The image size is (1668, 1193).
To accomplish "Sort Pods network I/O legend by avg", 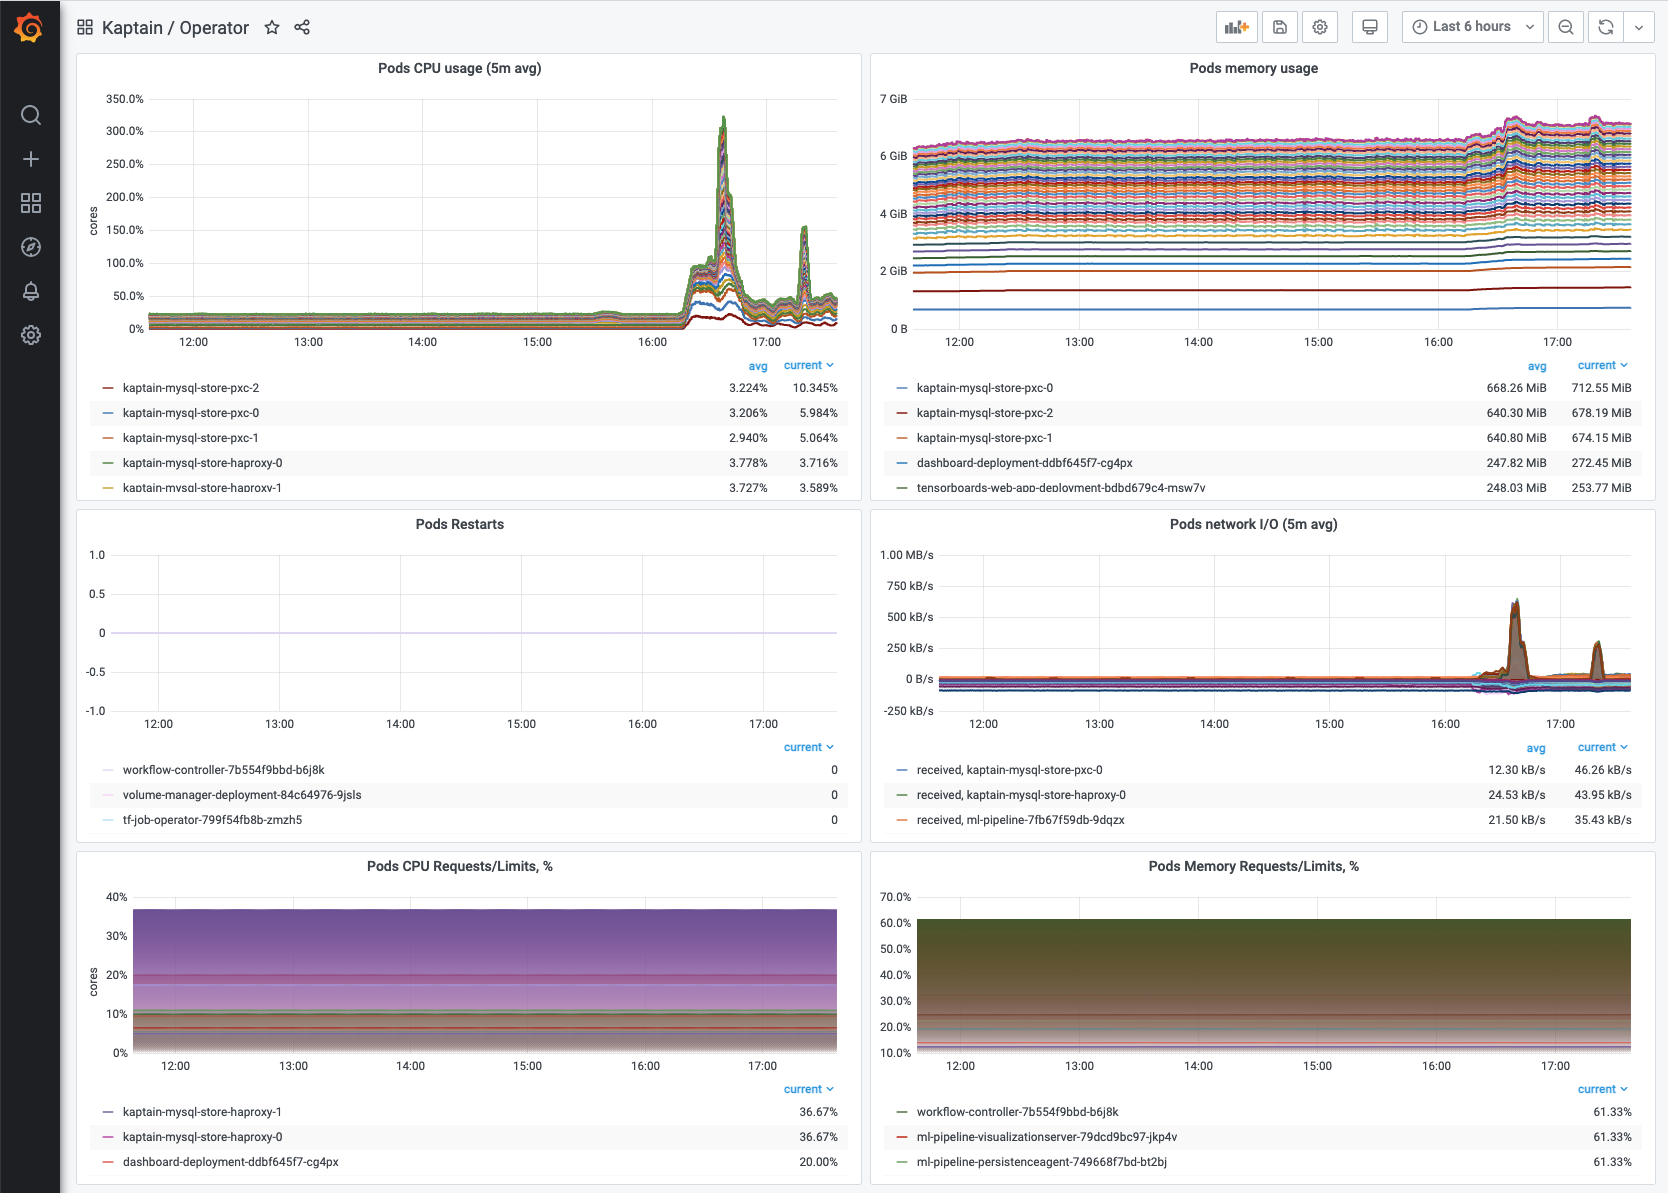I will pos(1536,748).
